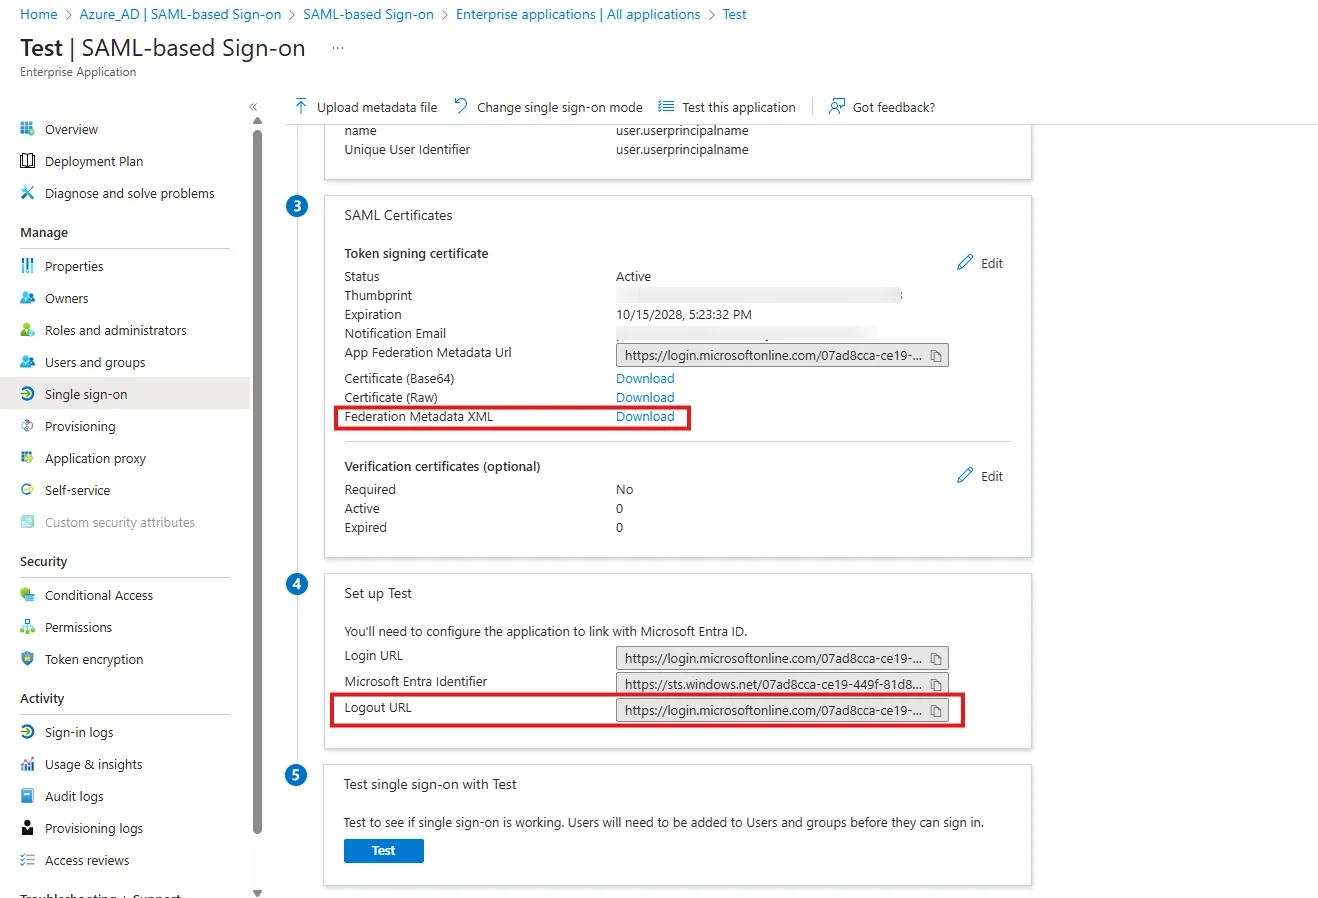Copy the App Federation Metadata Url

[x=936, y=354]
